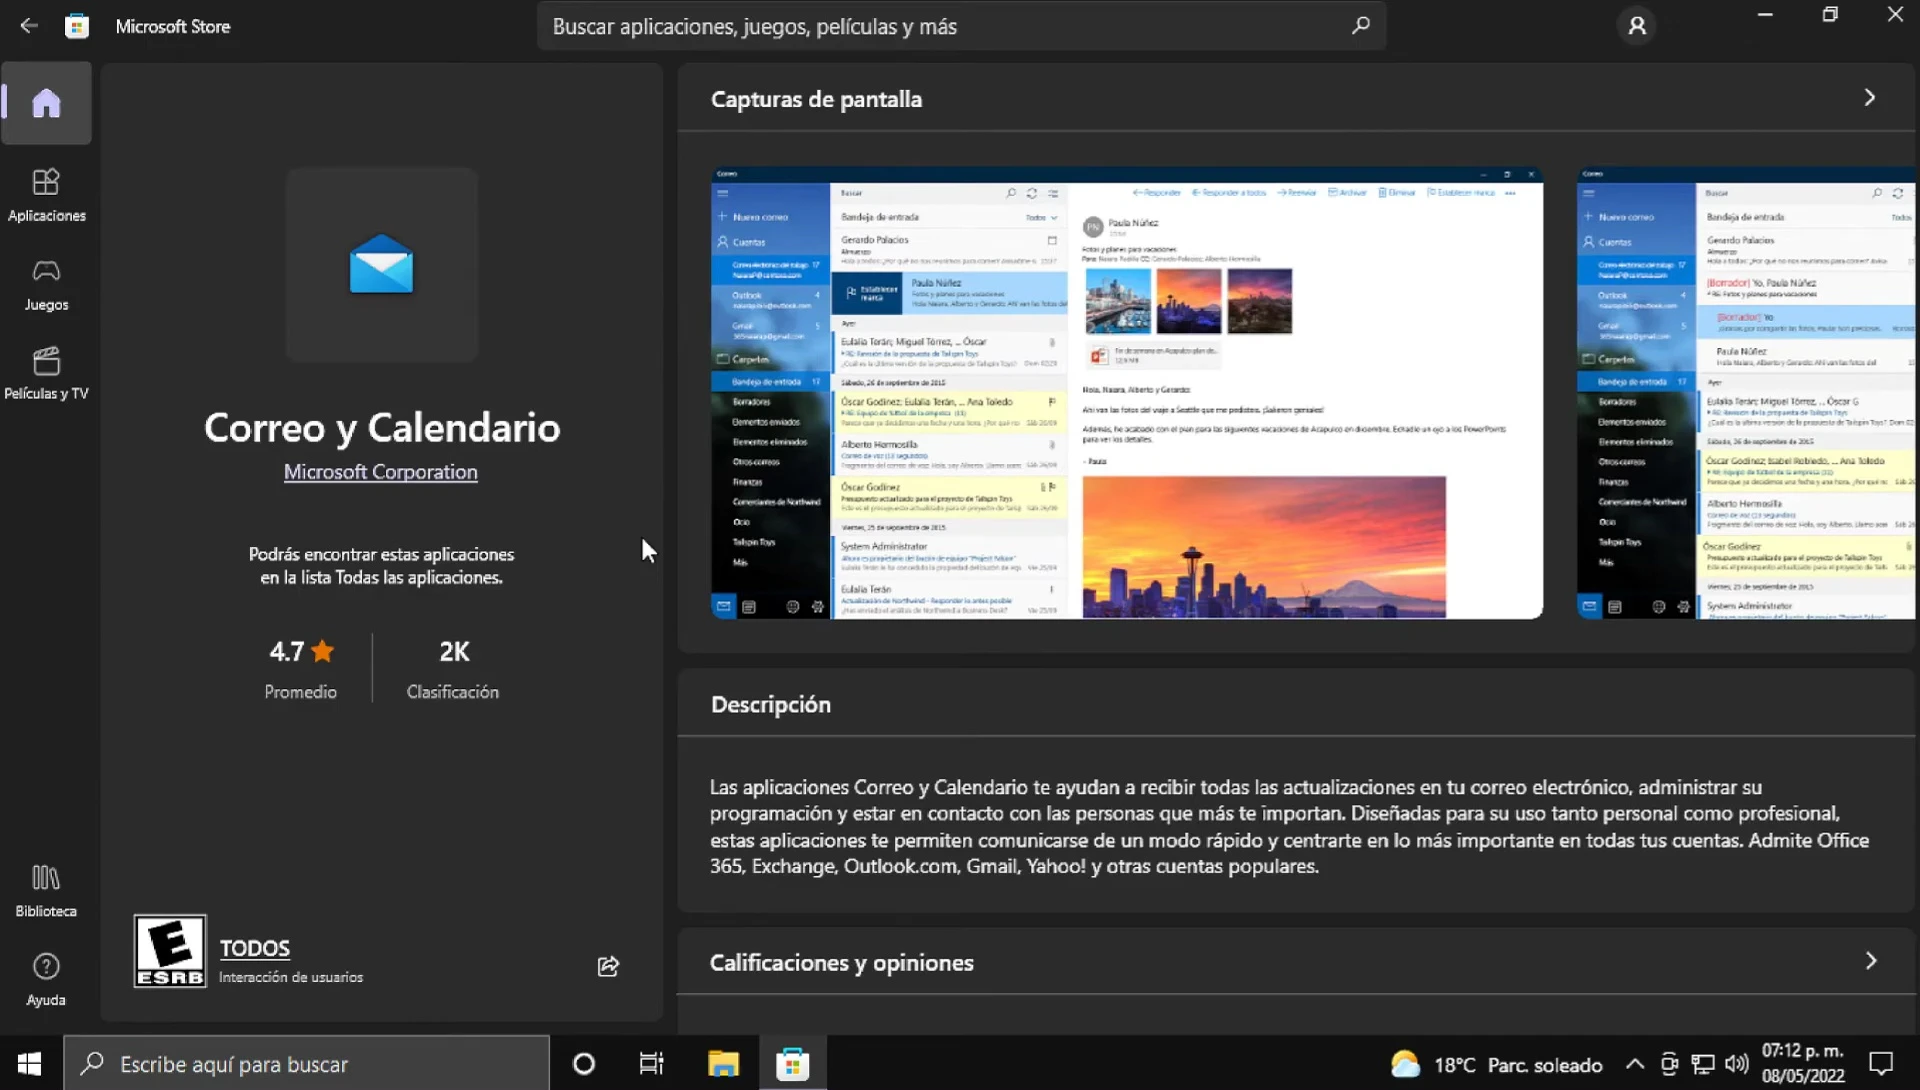Open Task View in taskbar
Screen dimensions: 1920x1090
click(x=652, y=1063)
